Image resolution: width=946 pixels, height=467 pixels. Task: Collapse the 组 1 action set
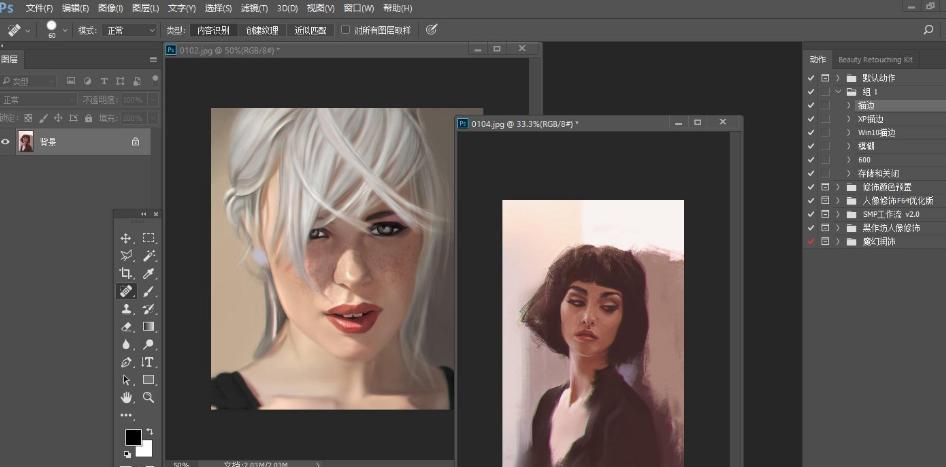coord(838,92)
